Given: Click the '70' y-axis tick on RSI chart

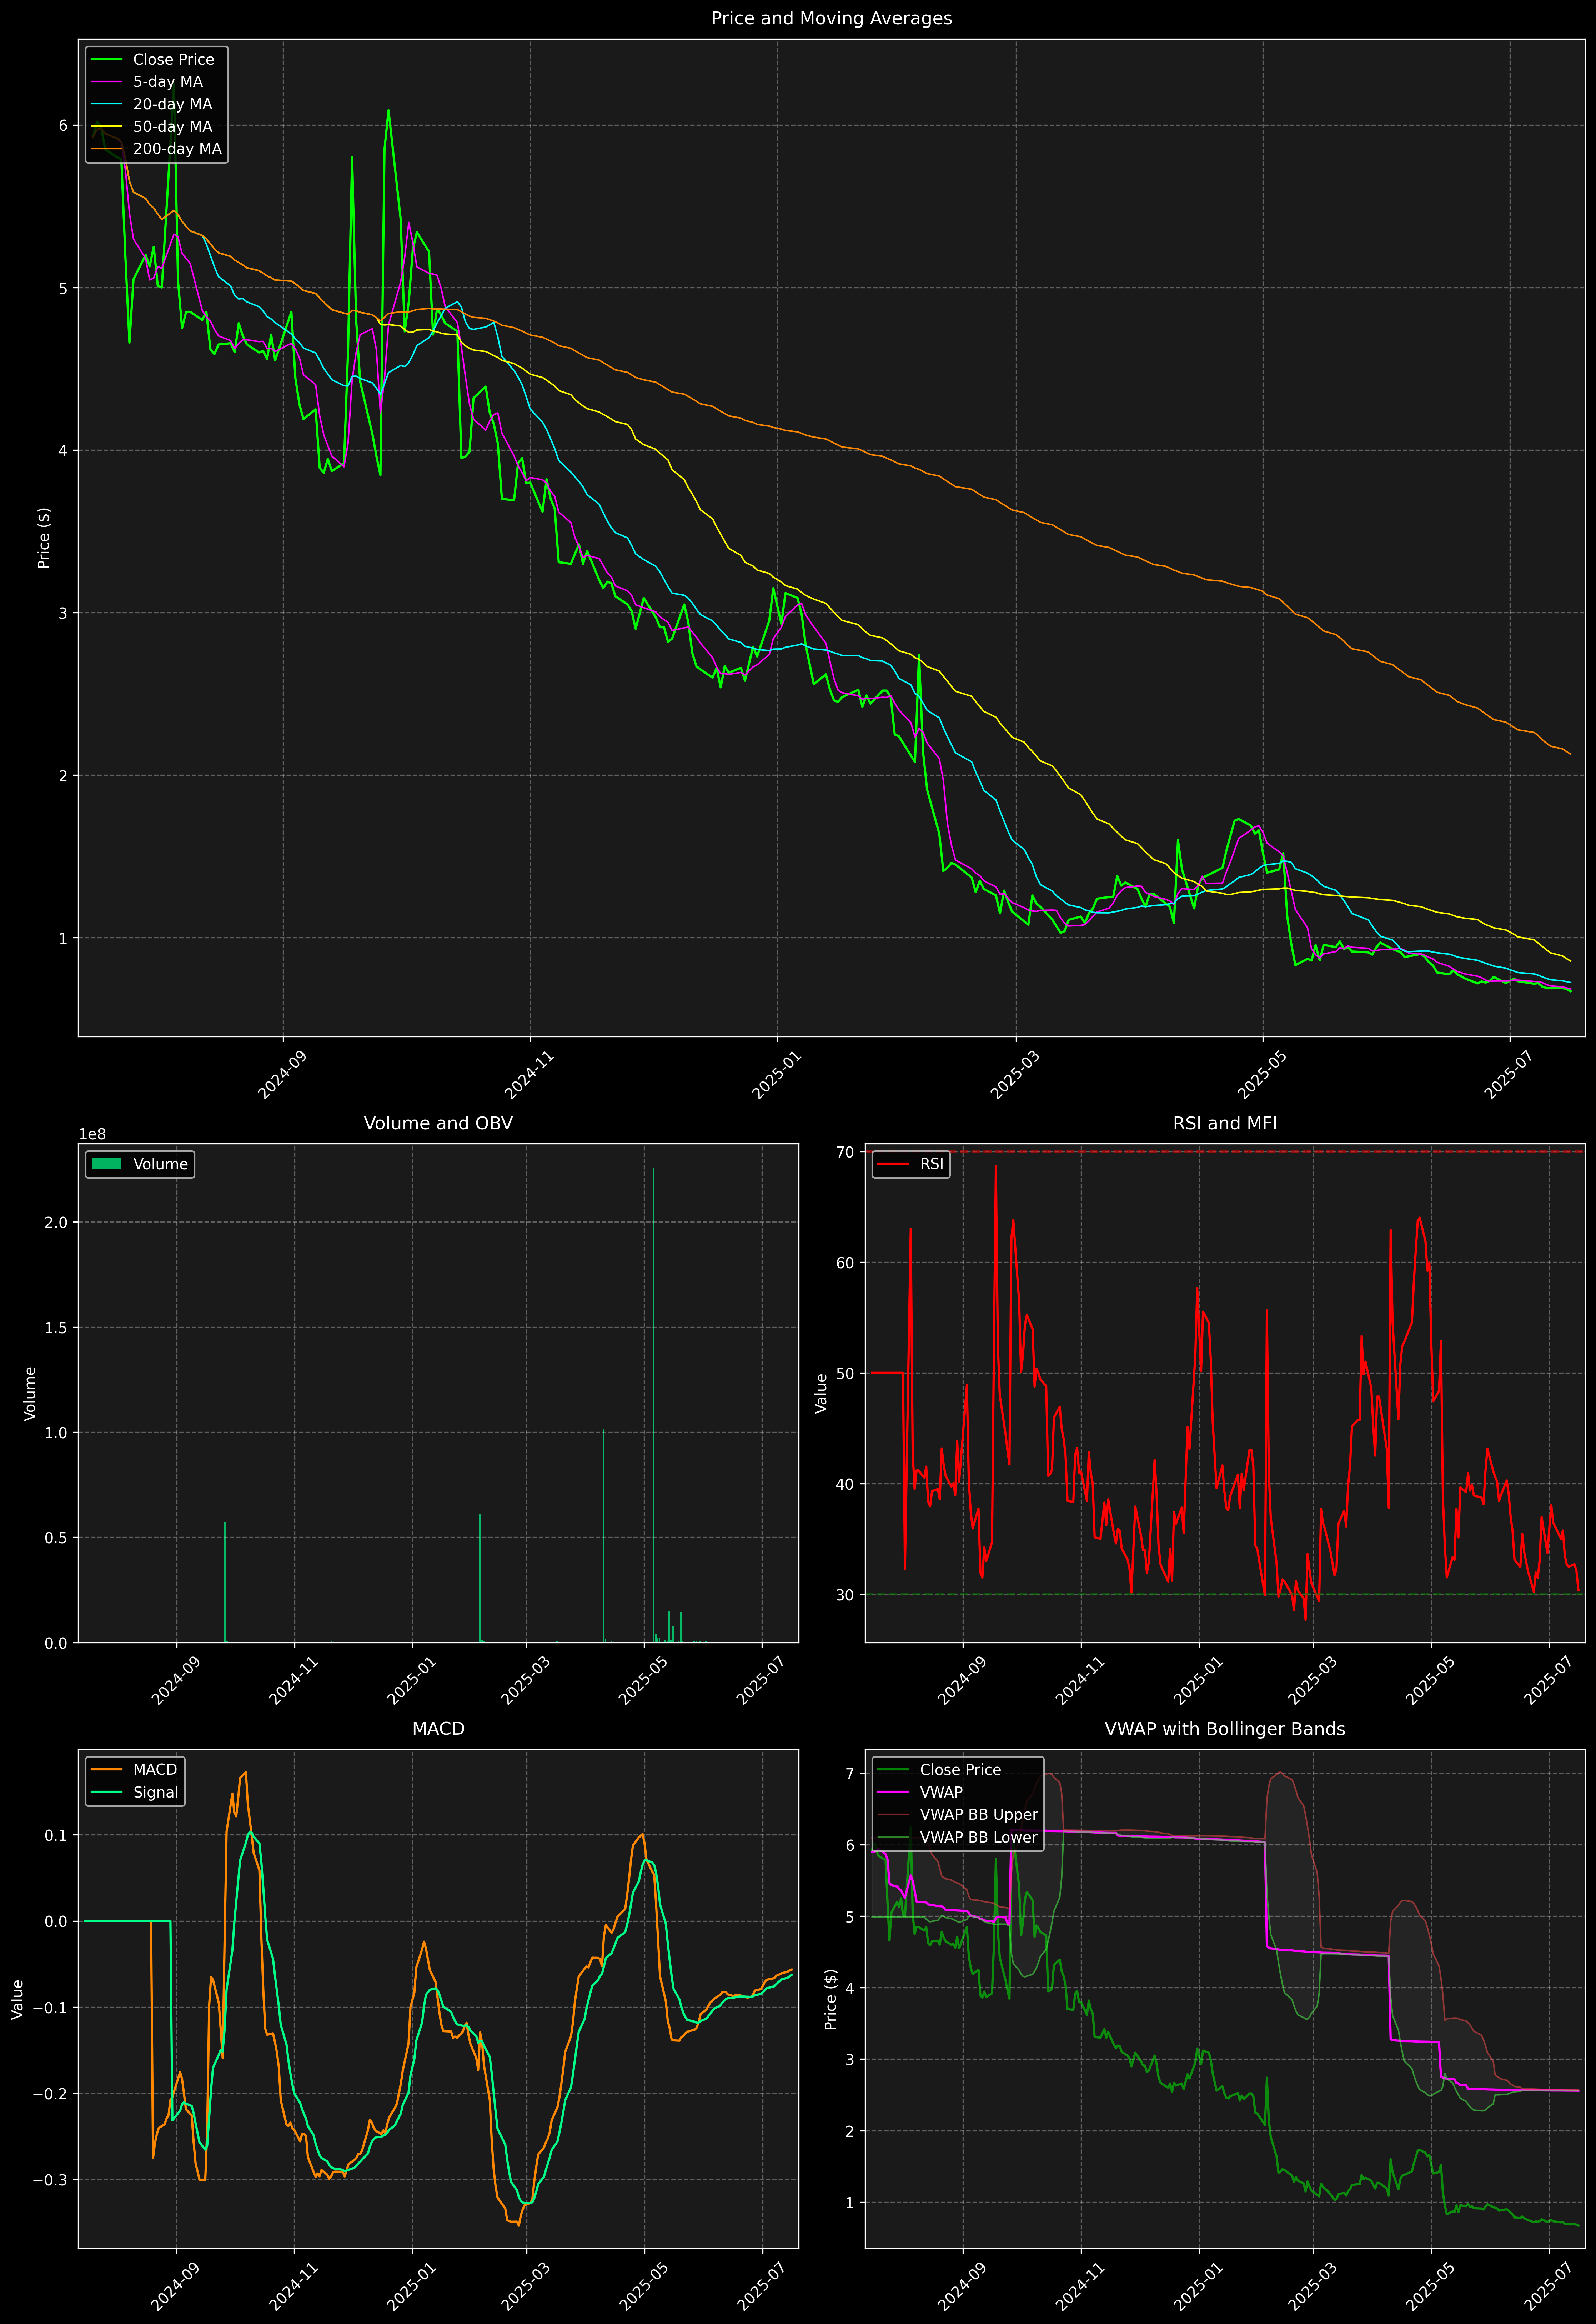Looking at the screenshot, I should point(845,1152).
